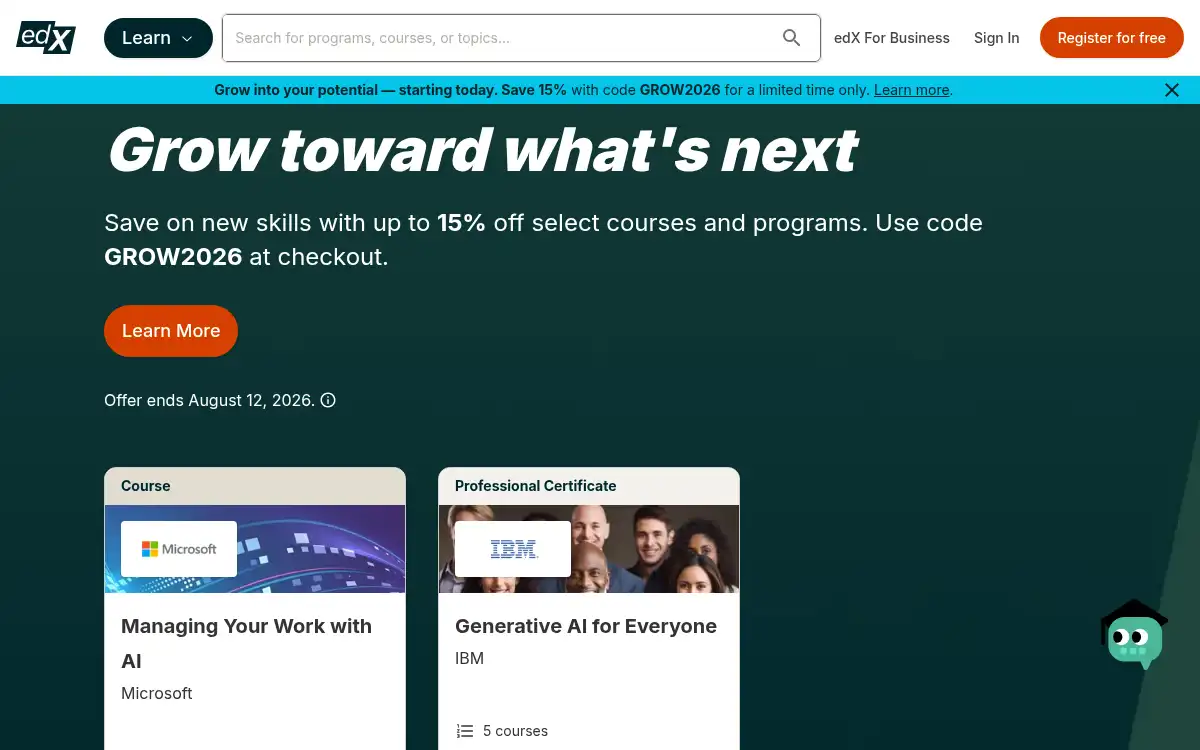Click the 5 courses list icon
Screen dimensions: 1200x750
[x=465, y=731]
